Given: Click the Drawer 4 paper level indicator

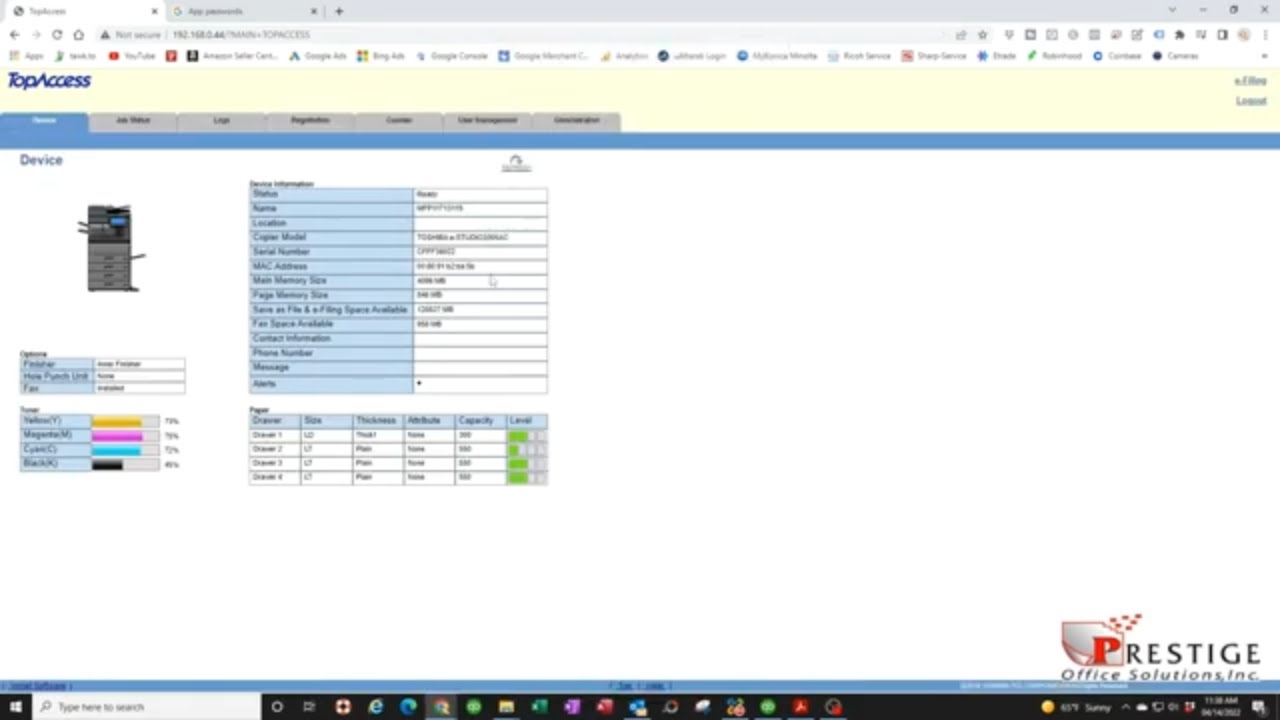Looking at the screenshot, I should (527, 478).
